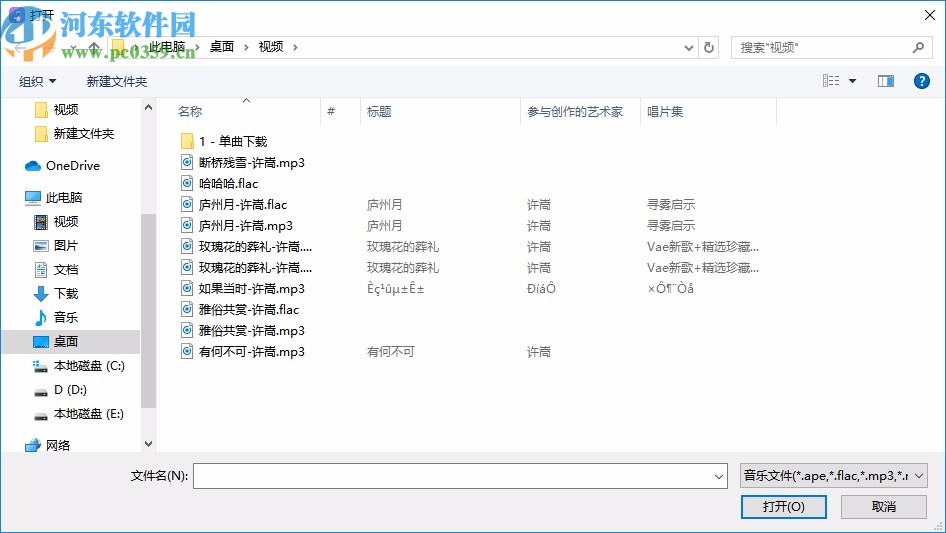Open the 1 - 单曲下载 folder icon
946x533 pixels.
click(x=187, y=141)
